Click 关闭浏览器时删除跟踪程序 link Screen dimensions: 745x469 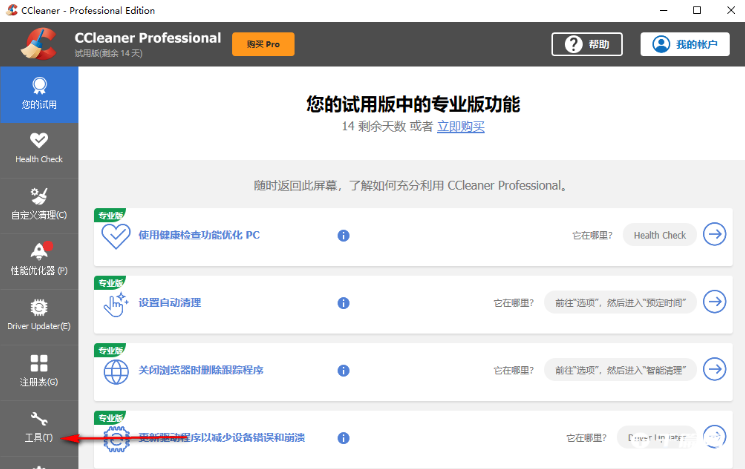pyautogui.click(x=201, y=370)
